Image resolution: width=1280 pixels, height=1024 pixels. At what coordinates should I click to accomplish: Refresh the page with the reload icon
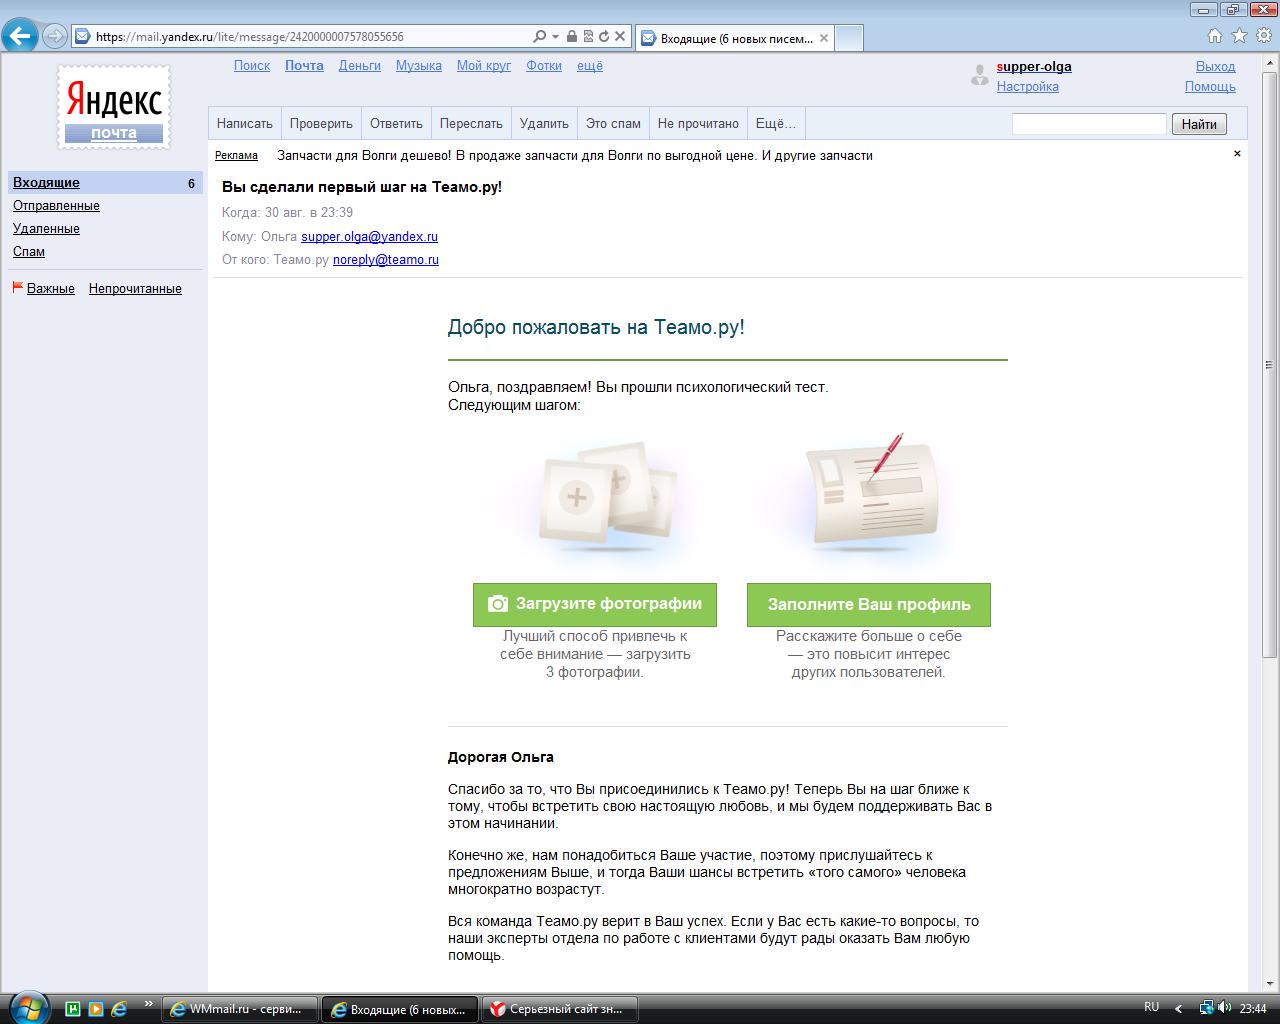pyautogui.click(x=604, y=37)
